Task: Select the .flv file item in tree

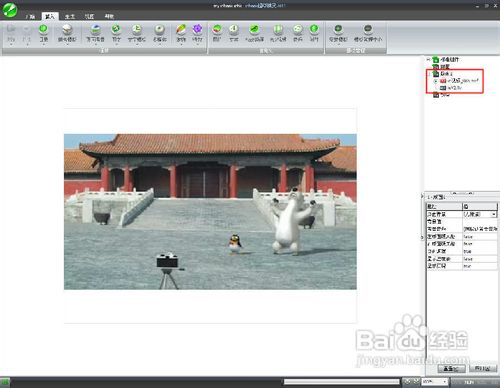Action: 451,88
